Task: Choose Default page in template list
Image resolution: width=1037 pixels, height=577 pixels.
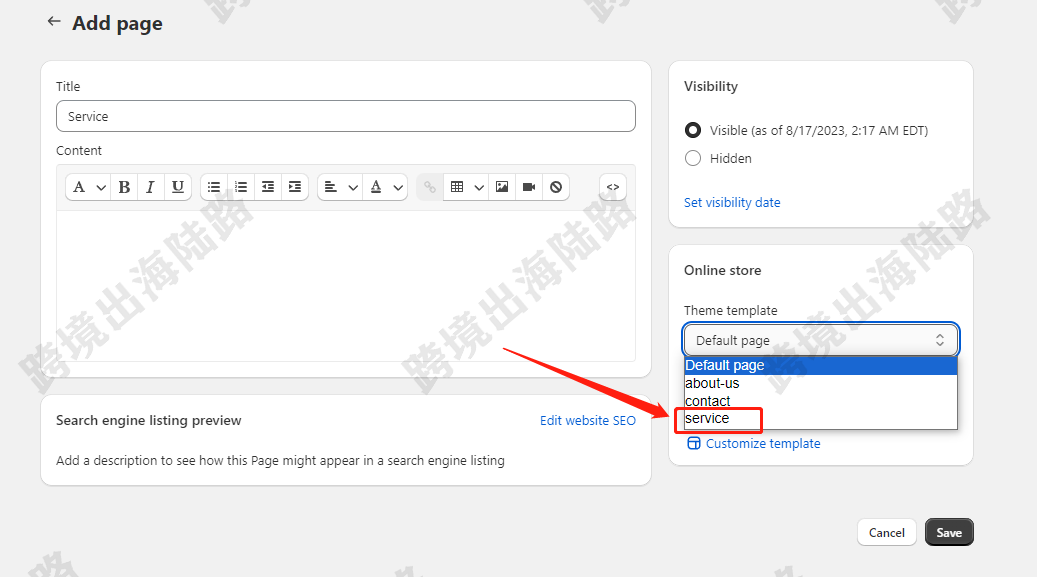Action: pyautogui.click(x=821, y=365)
